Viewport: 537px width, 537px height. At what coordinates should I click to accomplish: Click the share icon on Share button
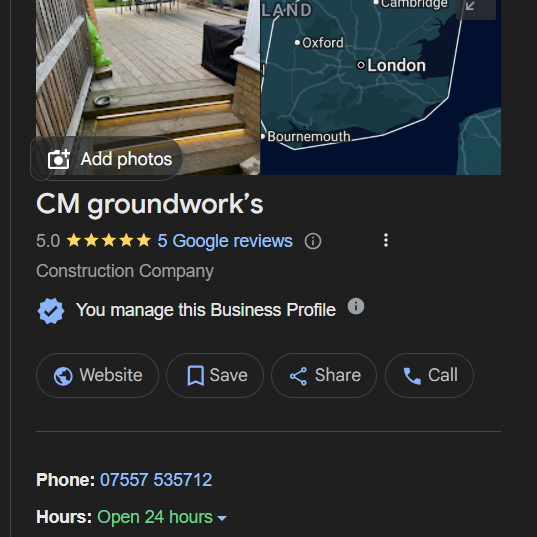pos(298,376)
